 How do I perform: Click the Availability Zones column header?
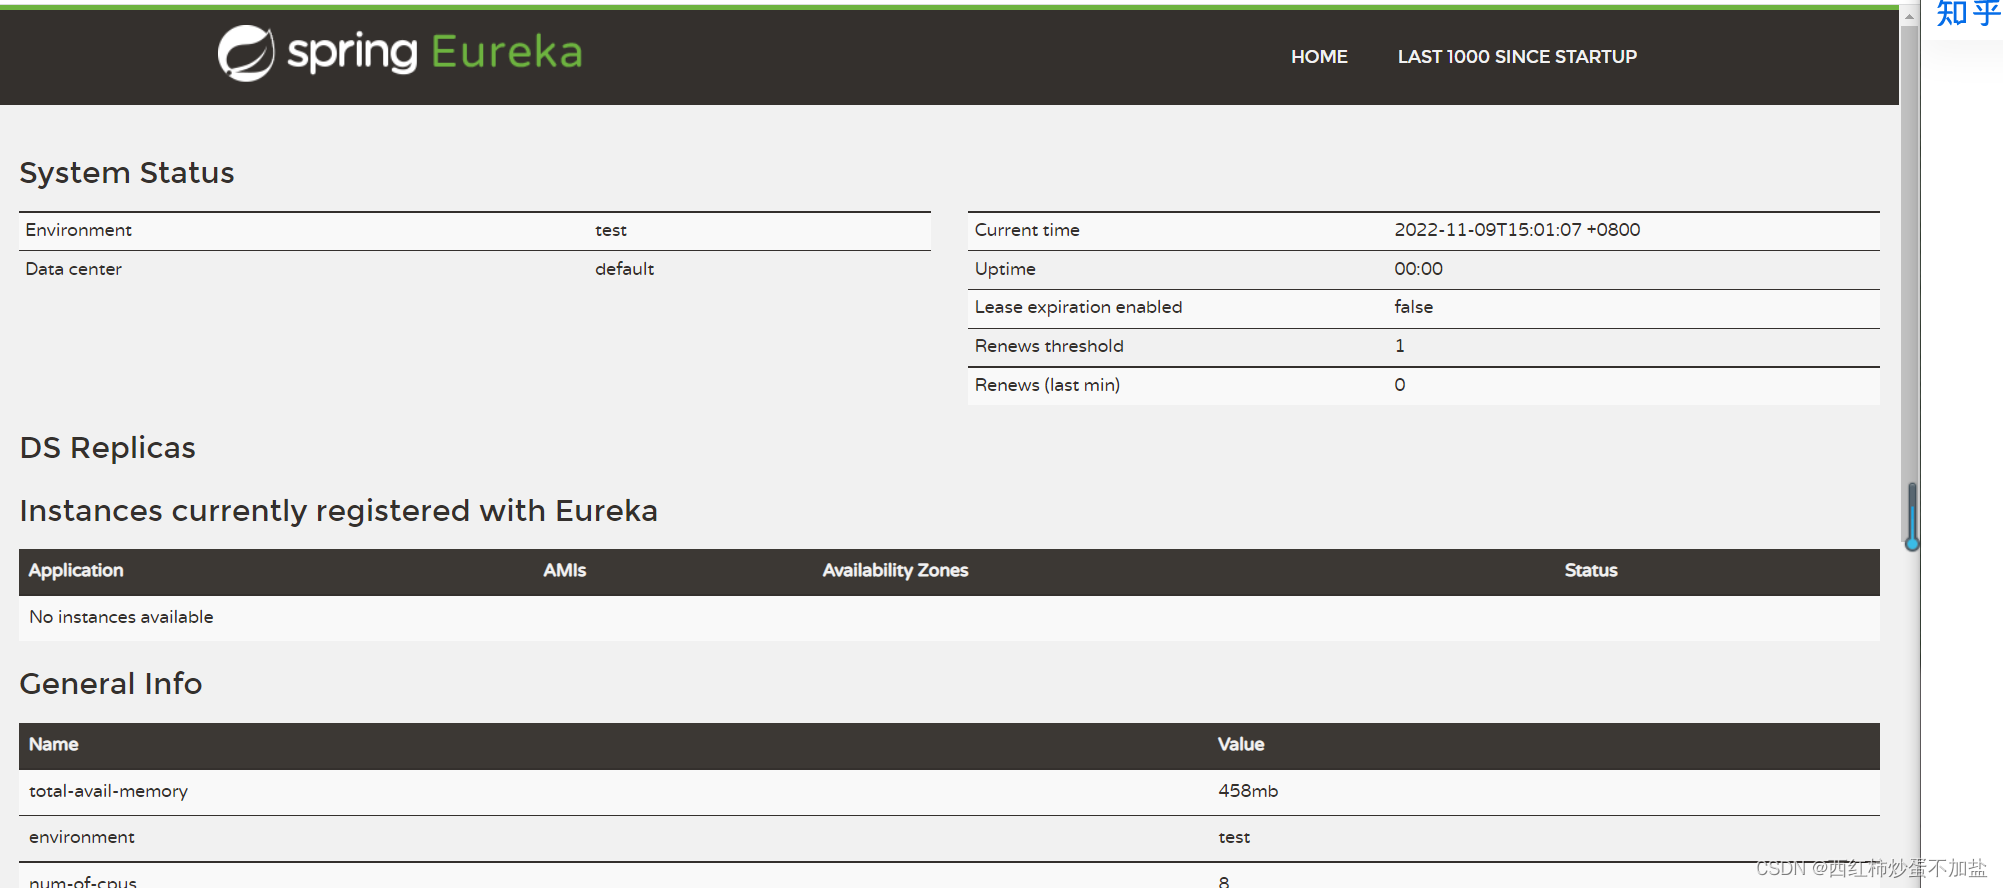pos(895,570)
